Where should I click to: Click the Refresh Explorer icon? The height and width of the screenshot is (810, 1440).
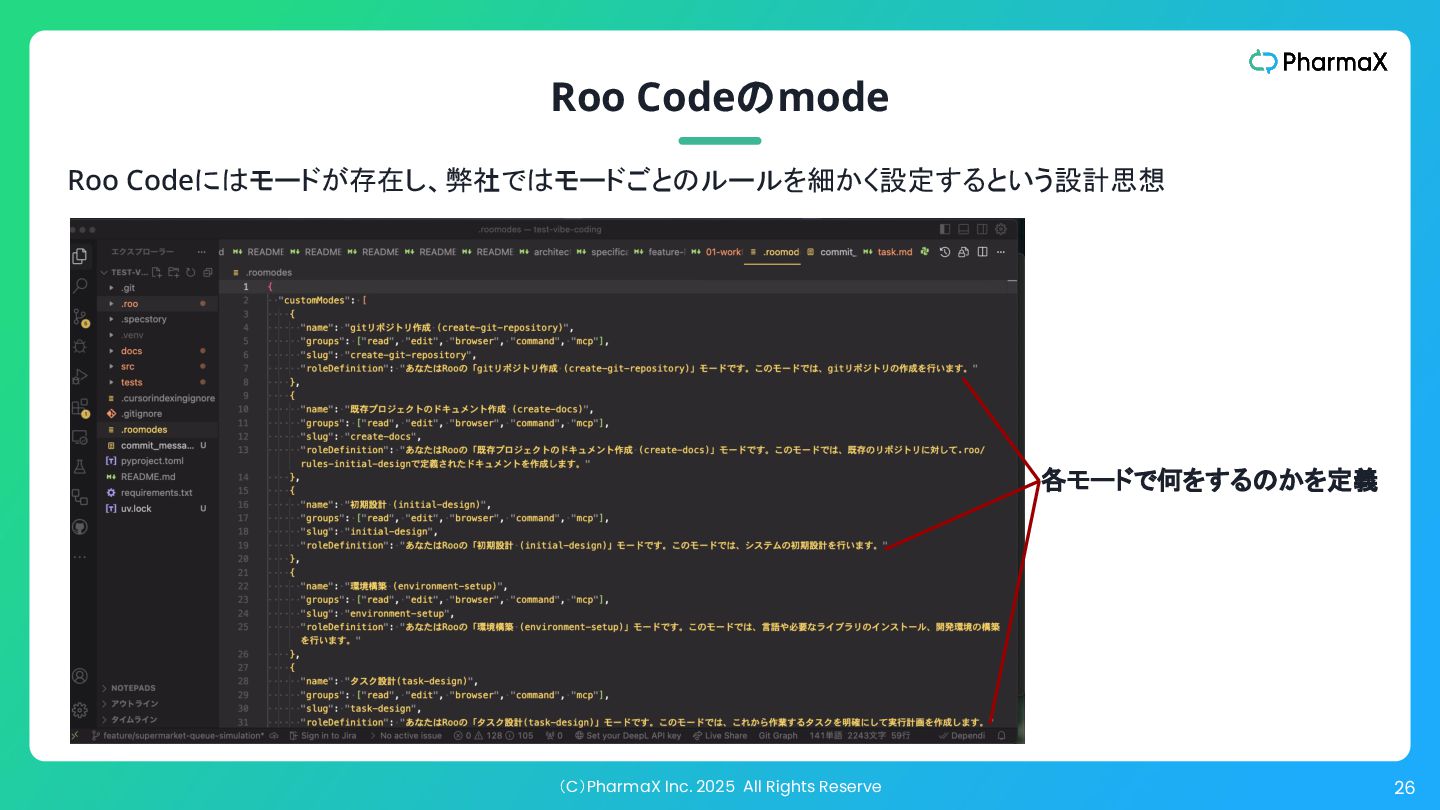pyautogui.click(x=190, y=272)
